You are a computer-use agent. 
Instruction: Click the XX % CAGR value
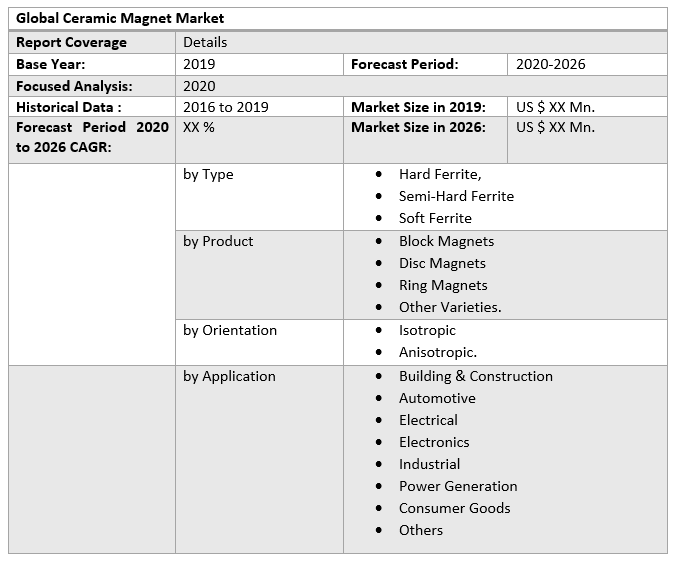coord(199,127)
